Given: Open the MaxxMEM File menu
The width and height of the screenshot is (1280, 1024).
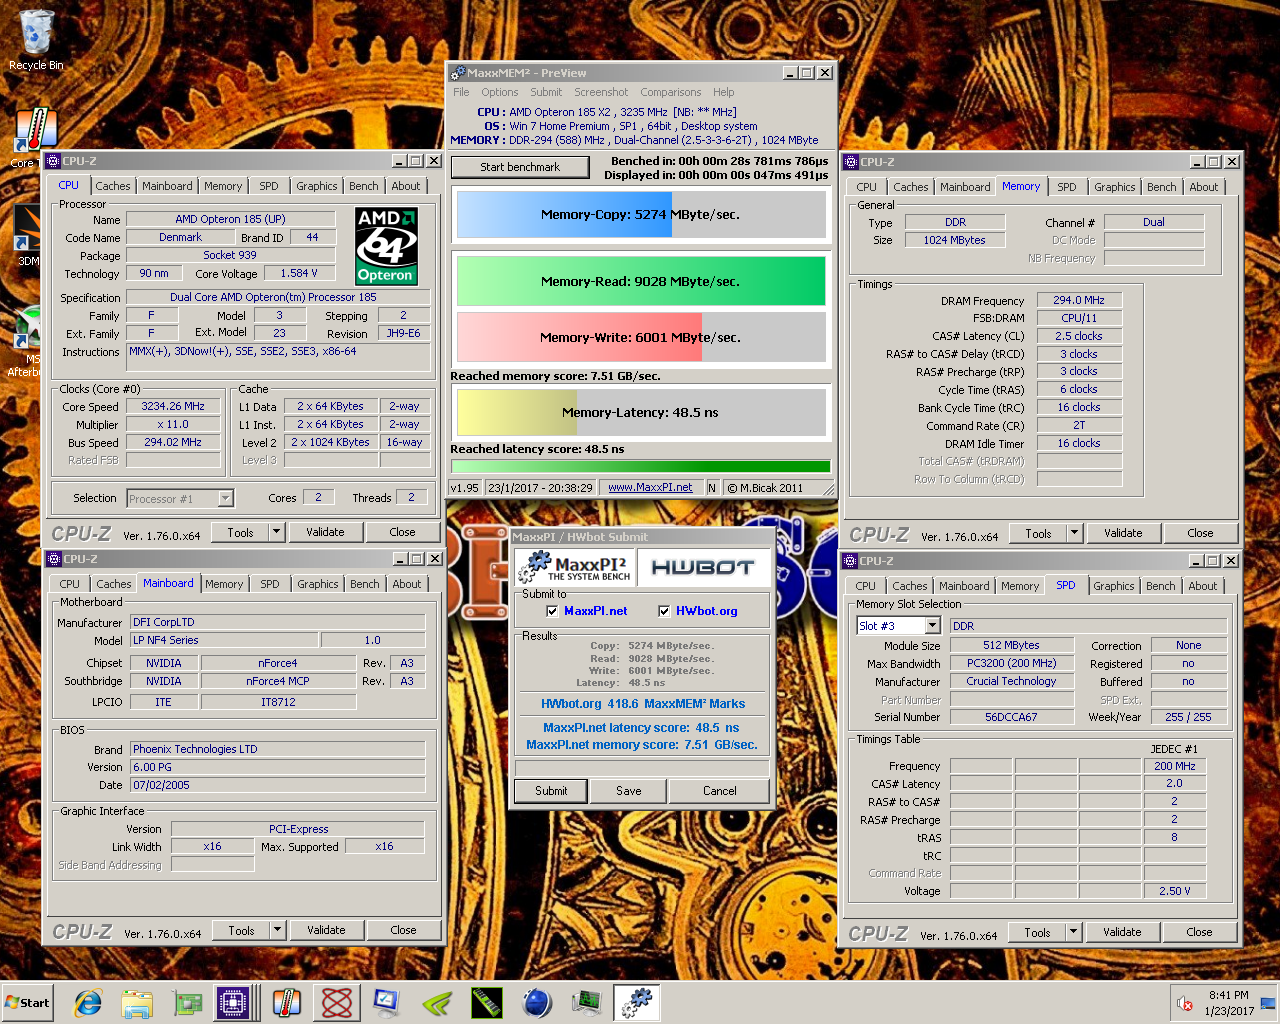Looking at the screenshot, I should 461,92.
